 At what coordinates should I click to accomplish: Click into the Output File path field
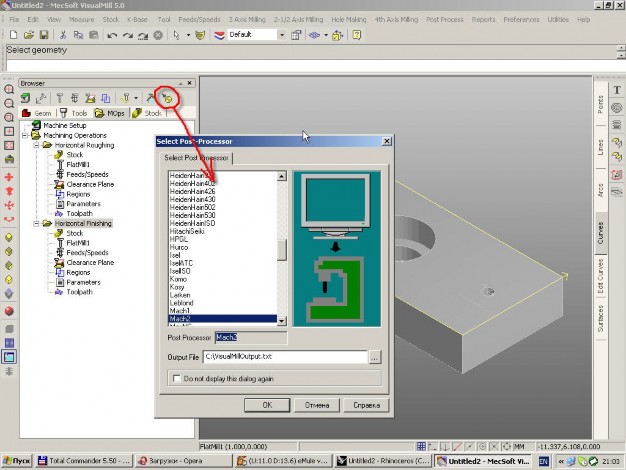pyautogui.click(x=285, y=357)
